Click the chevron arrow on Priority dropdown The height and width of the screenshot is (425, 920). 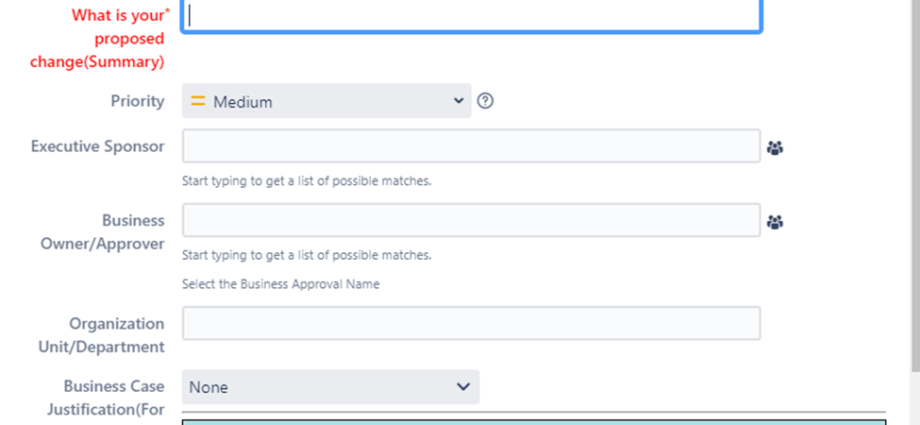tap(459, 101)
